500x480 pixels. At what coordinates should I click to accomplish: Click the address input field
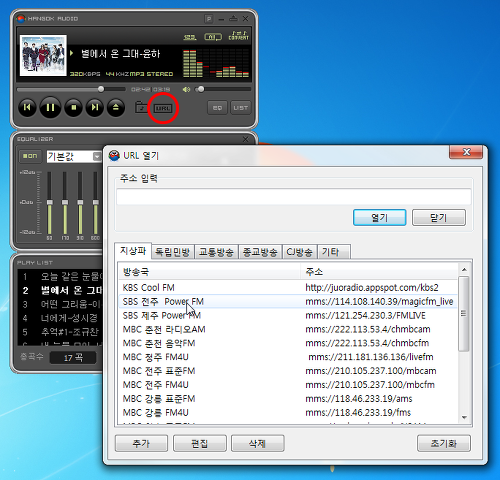pos(294,197)
